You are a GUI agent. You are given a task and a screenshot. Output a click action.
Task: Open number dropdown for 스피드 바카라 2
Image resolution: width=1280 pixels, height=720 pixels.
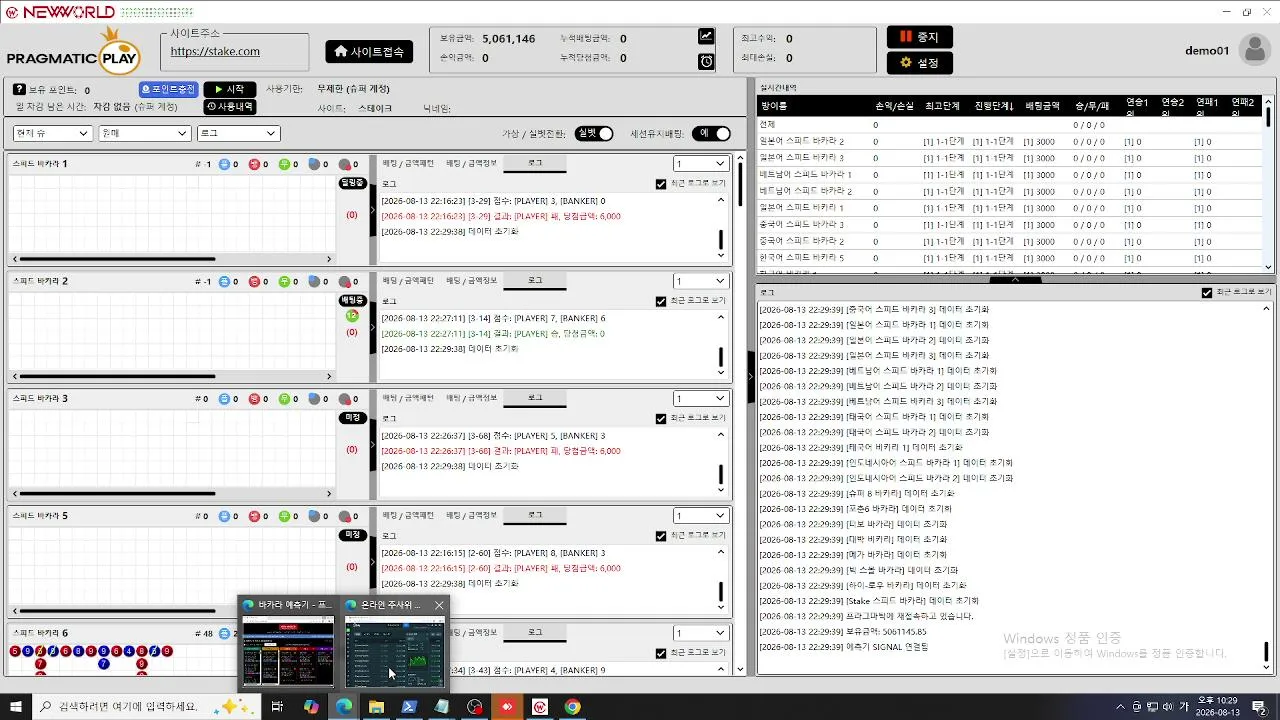[x=701, y=282]
